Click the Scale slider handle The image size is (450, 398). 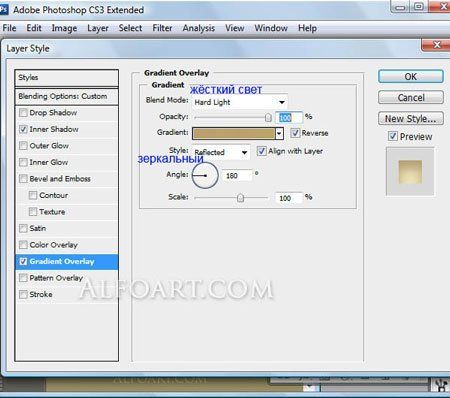pos(240,198)
